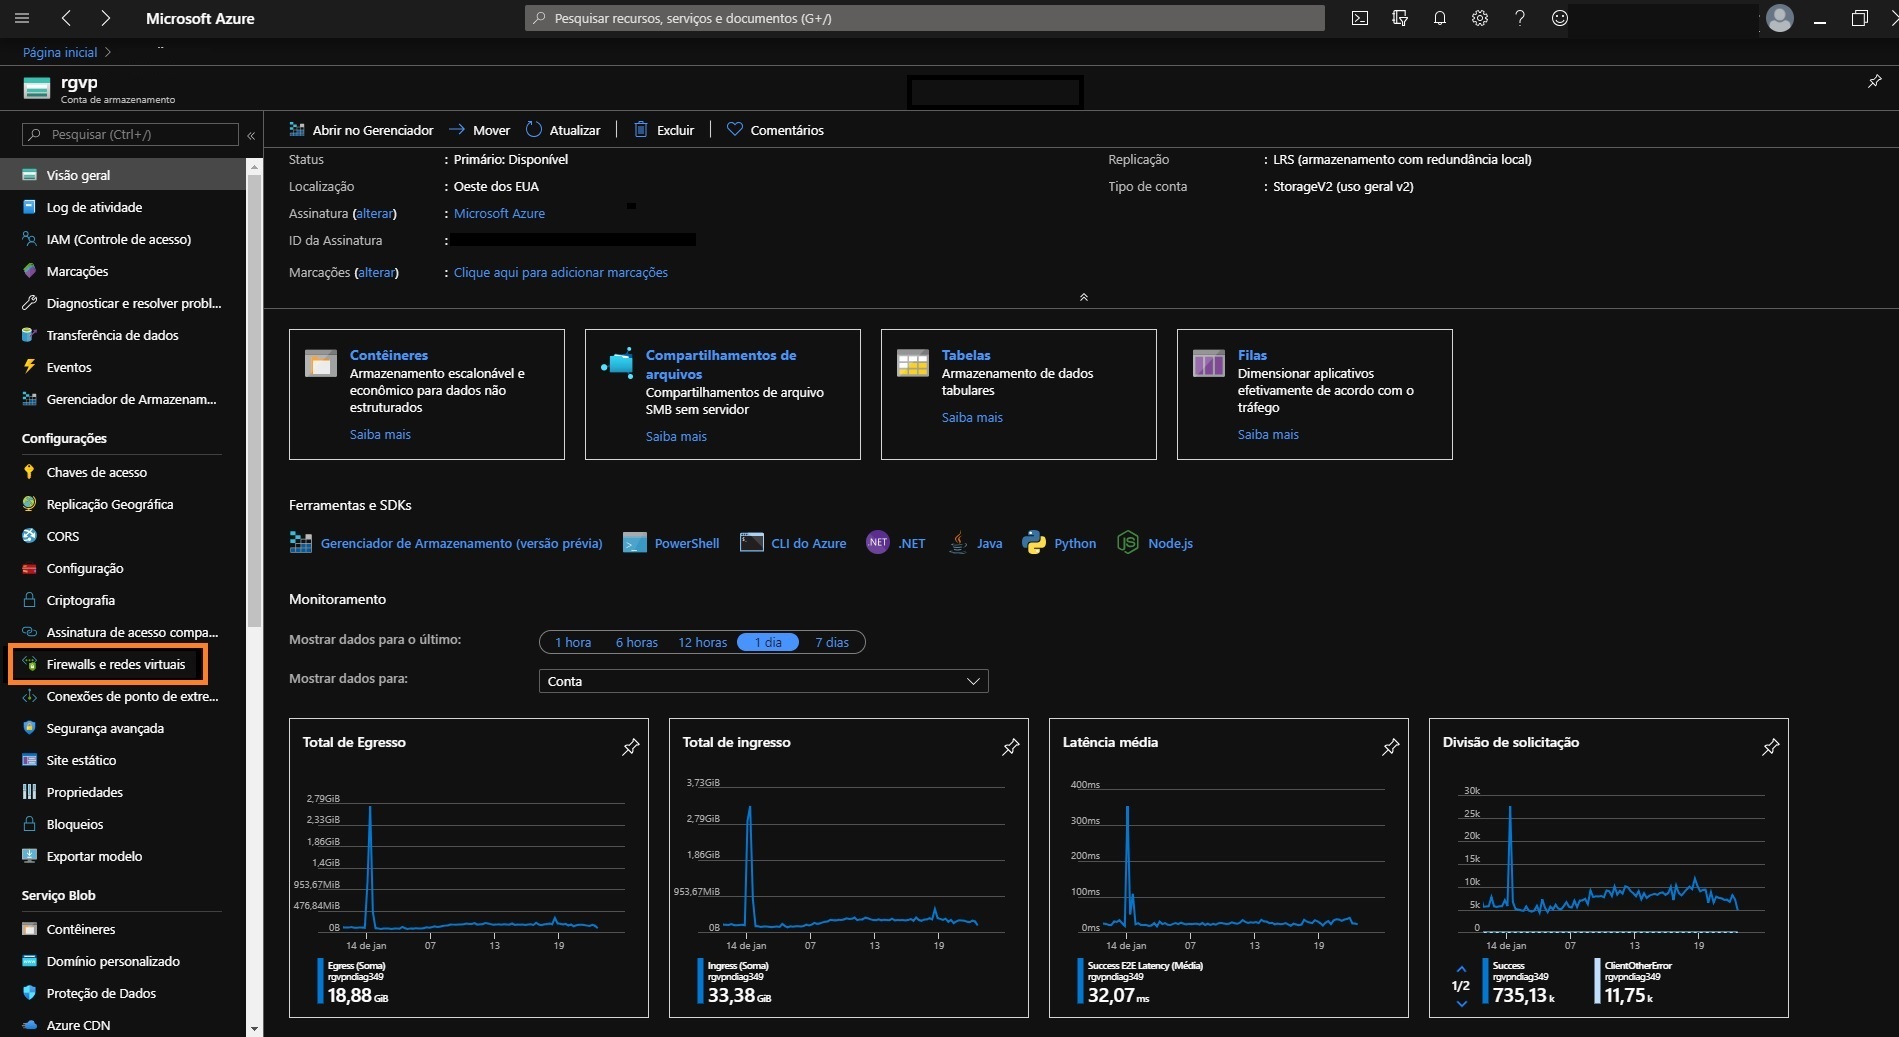Viewport: 1899px width, 1037px height.
Task: Show previous legend page in Divisão chart
Action: pyautogui.click(x=1461, y=969)
